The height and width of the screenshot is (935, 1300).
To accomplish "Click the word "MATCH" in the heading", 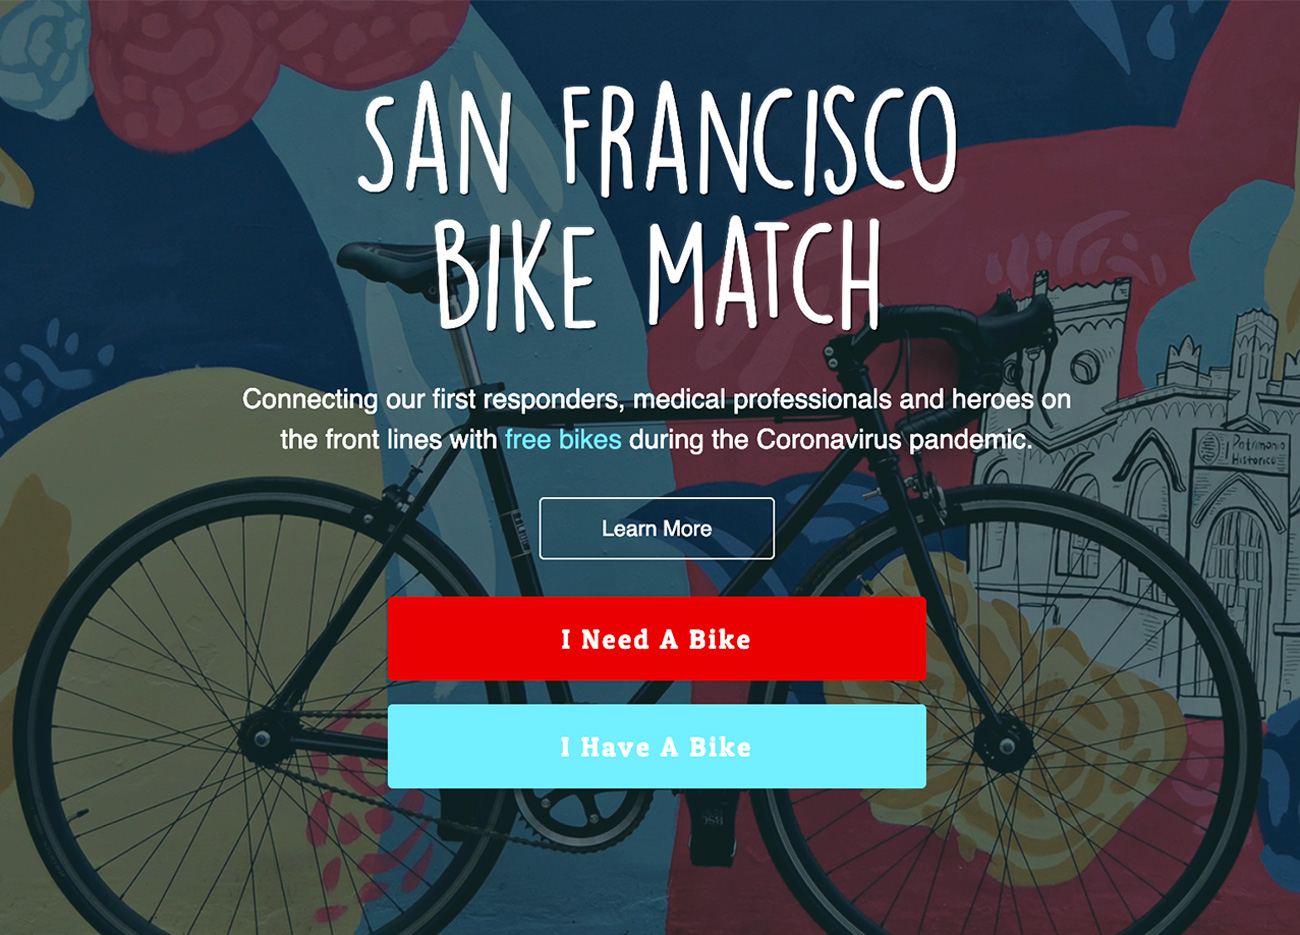I will tap(763, 273).
